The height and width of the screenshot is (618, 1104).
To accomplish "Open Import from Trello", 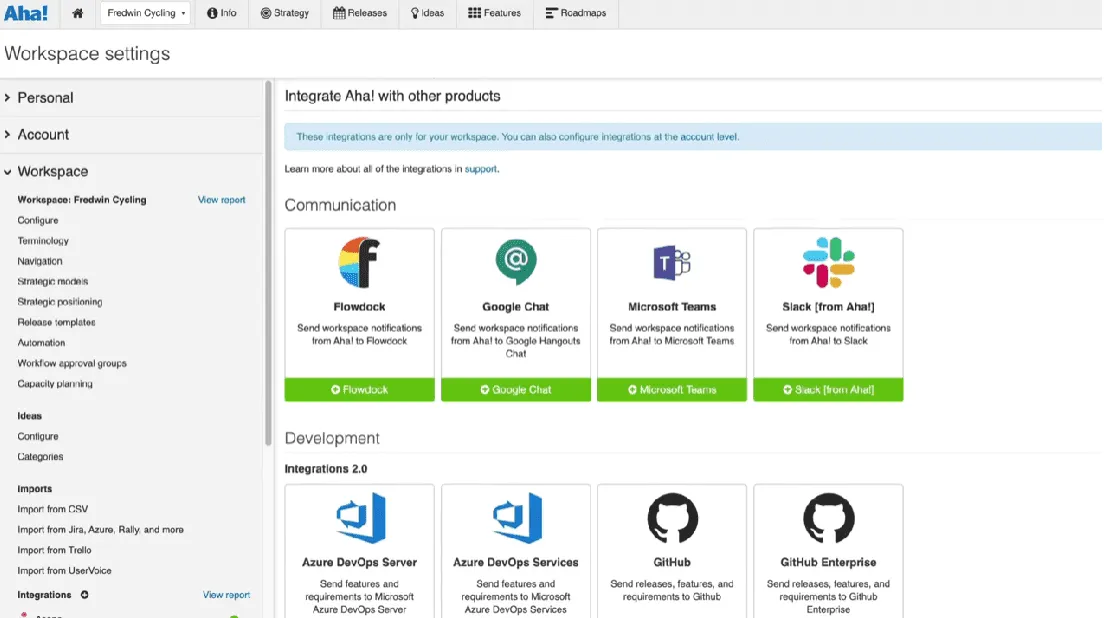I will pyautogui.click(x=54, y=550).
